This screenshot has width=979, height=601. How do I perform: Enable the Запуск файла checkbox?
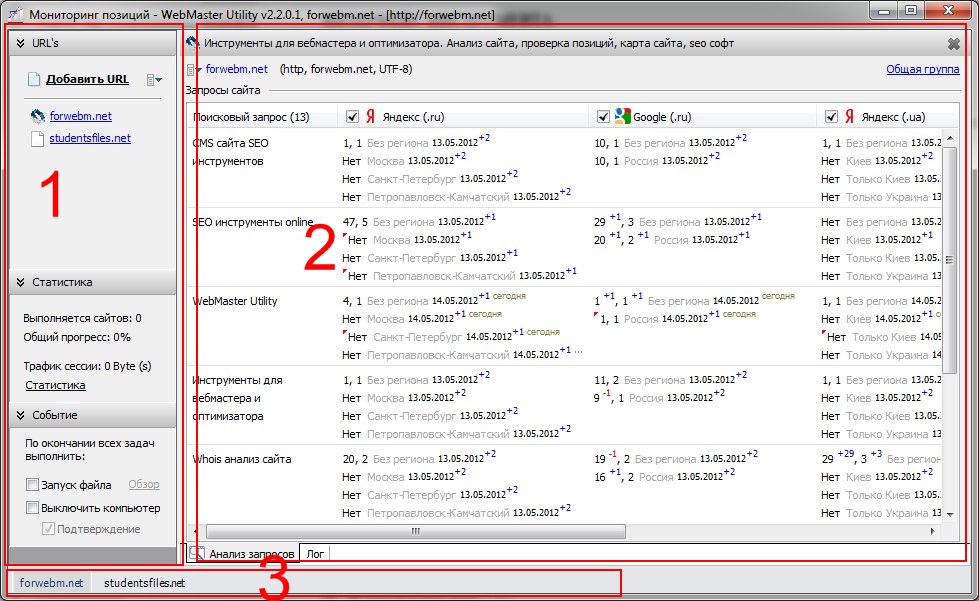32,485
